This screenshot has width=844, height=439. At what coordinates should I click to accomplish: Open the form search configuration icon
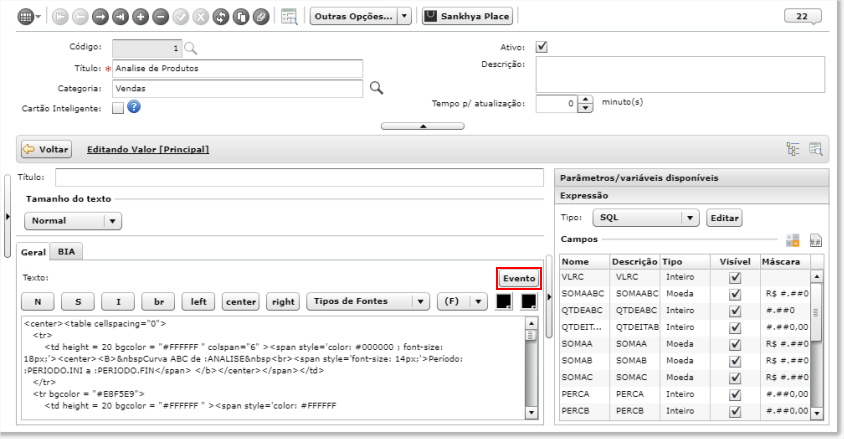pyautogui.click(x=289, y=17)
